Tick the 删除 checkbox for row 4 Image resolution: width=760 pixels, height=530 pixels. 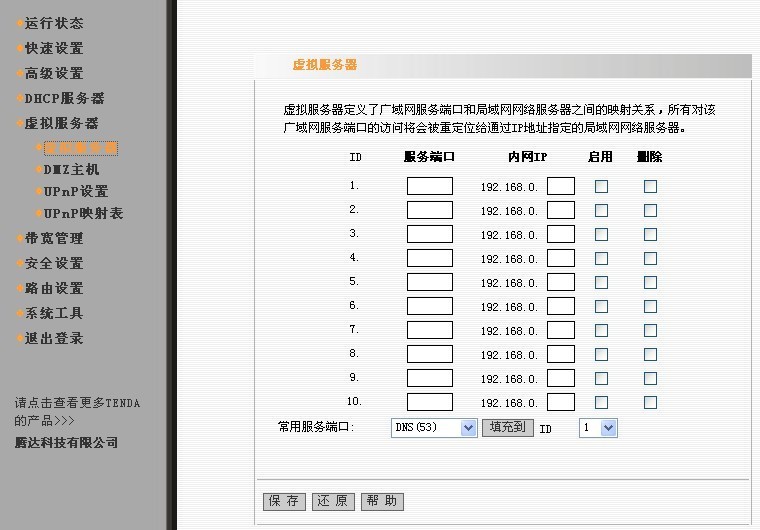pyautogui.click(x=650, y=258)
